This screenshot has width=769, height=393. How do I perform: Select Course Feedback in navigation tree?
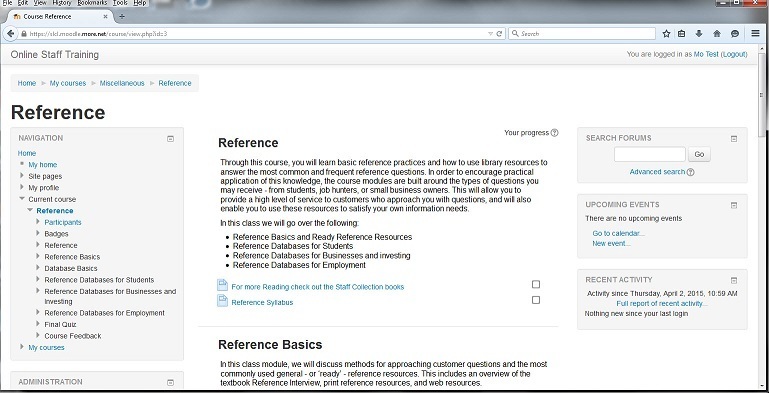pos(73,336)
